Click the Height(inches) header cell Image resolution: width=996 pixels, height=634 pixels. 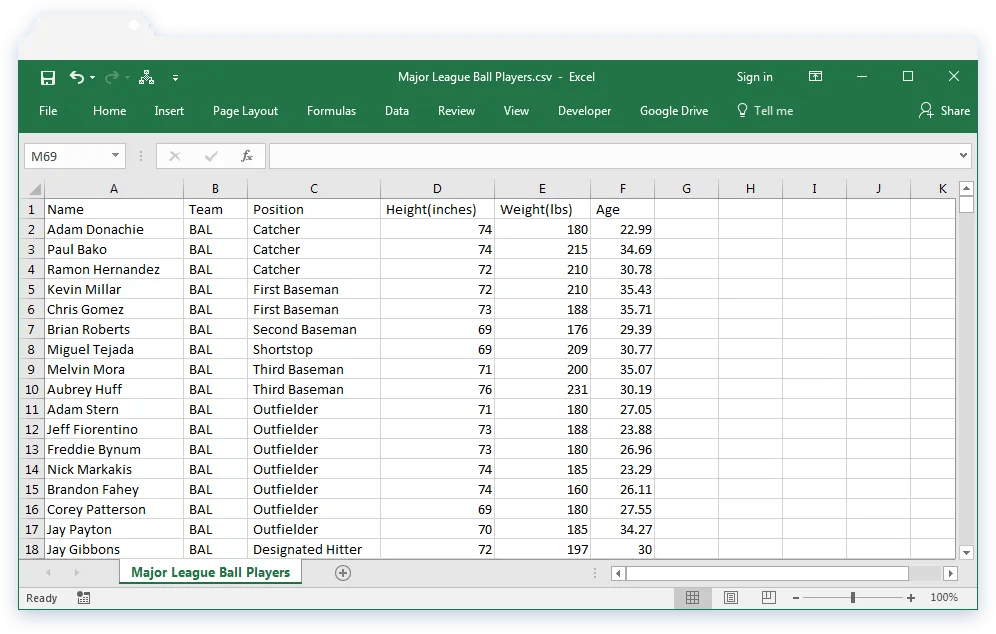[x=437, y=210]
